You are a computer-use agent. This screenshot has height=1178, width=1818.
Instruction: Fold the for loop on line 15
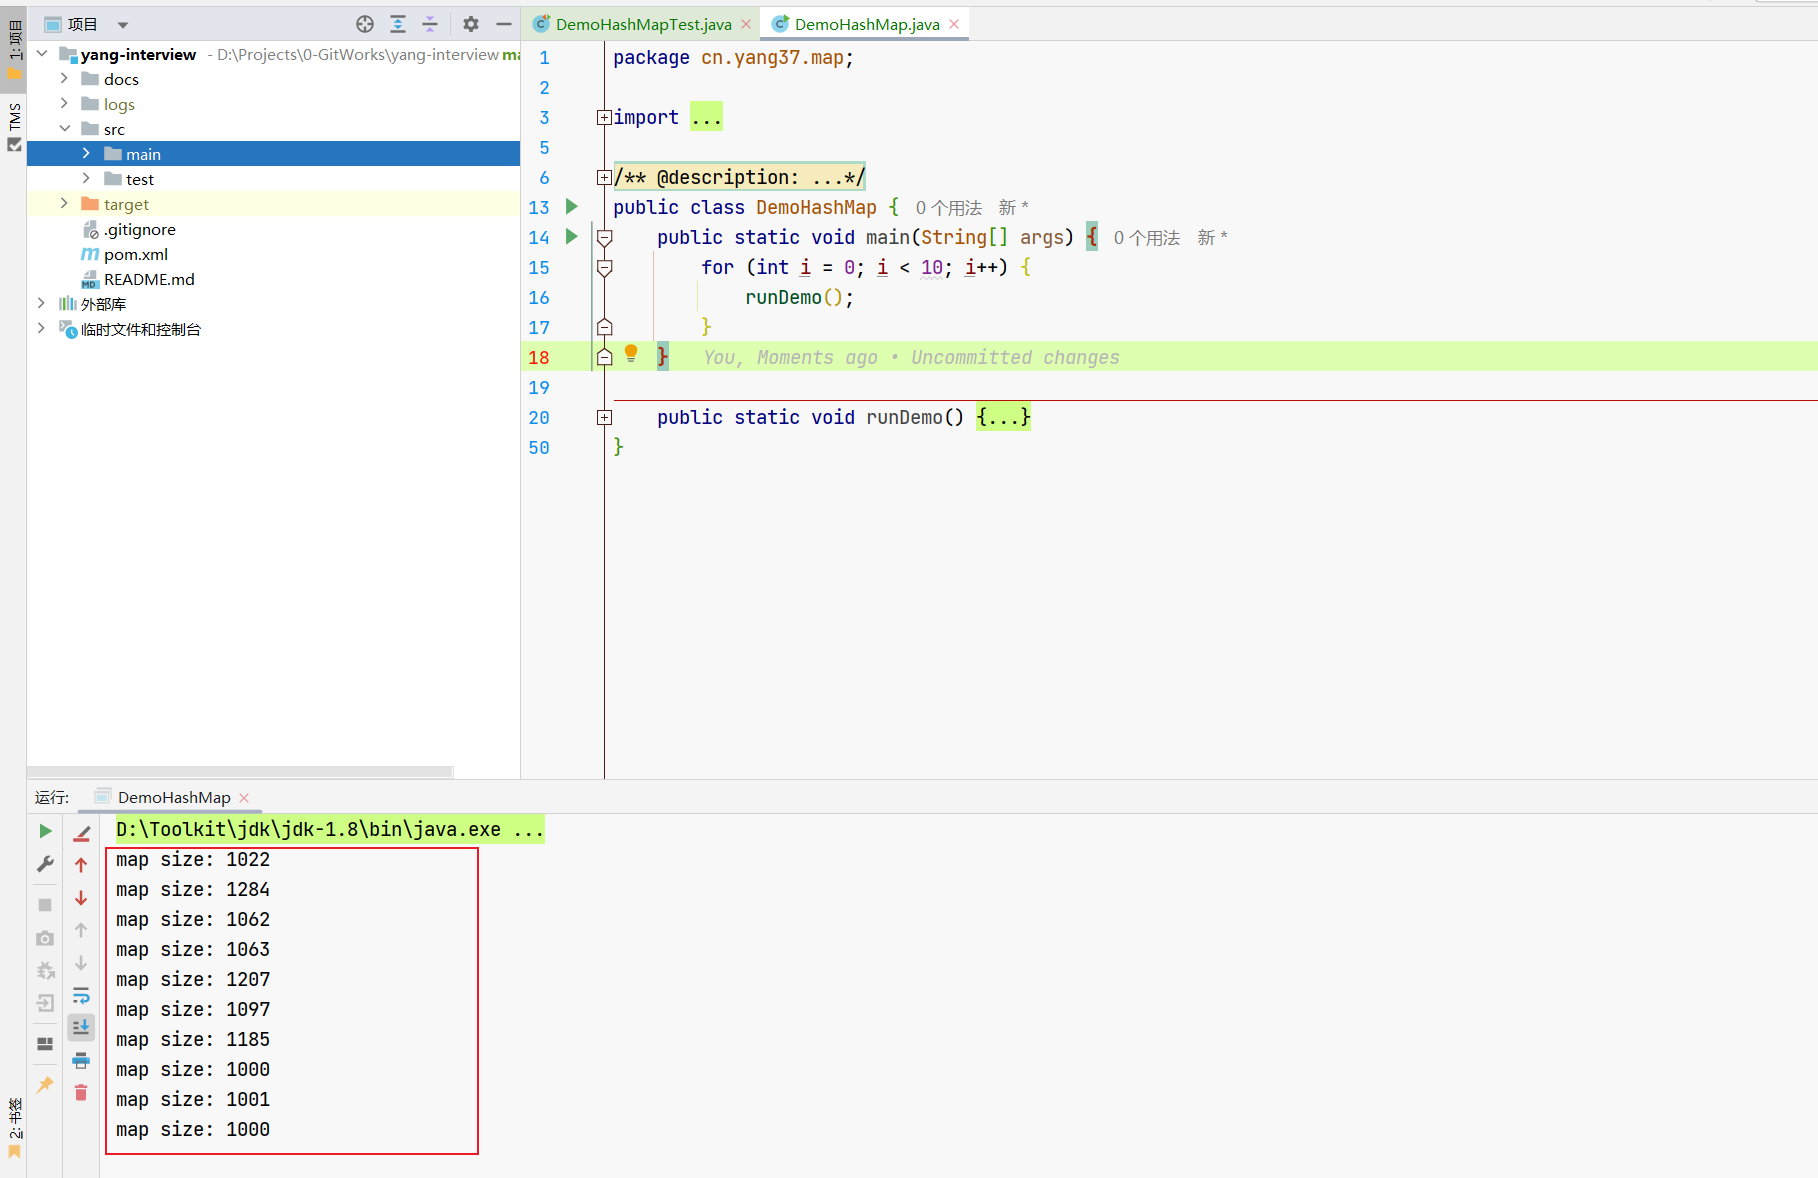[x=604, y=268]
